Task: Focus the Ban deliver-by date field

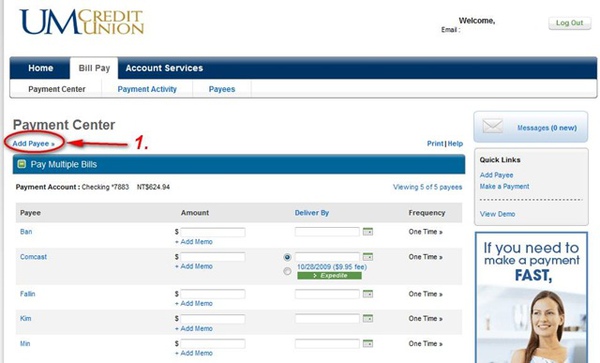Action: pyautogui.click(x=327, y=232)
